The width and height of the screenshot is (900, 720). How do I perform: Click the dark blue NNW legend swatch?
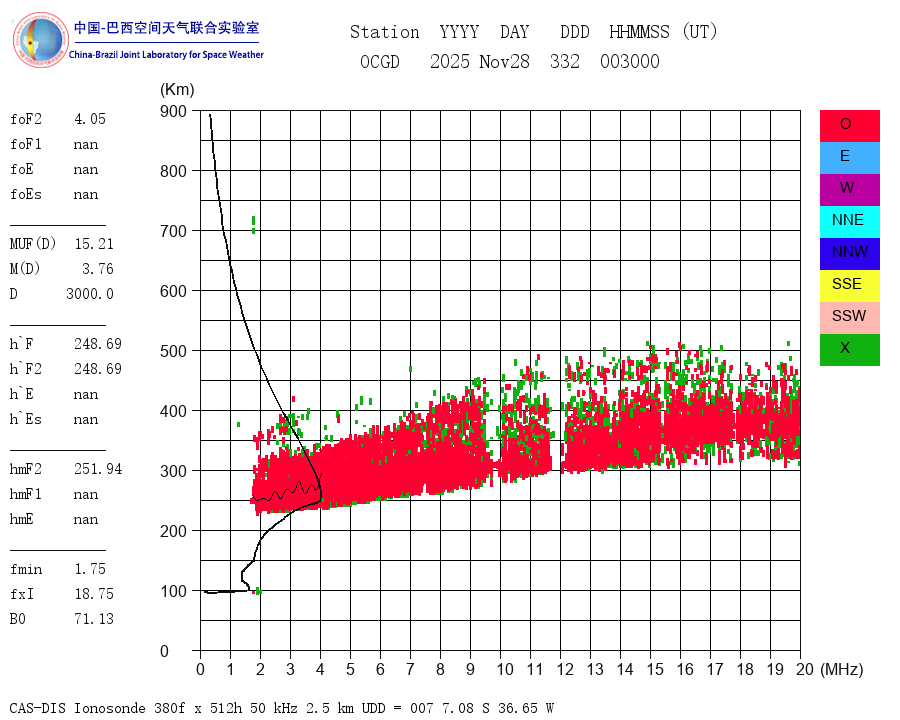click(x=849, y=254)
